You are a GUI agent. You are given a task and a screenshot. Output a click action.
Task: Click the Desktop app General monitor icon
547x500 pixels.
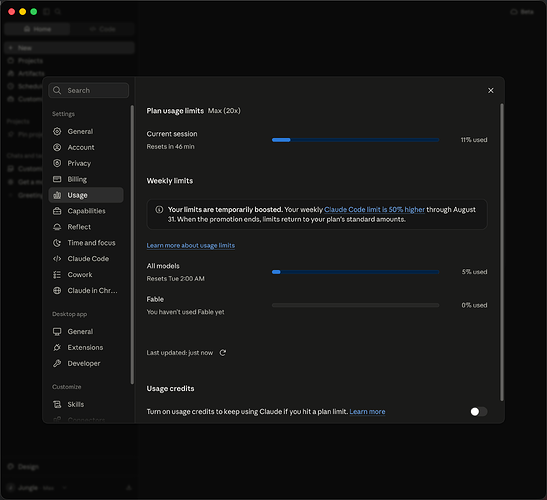[x=57, y=331]
